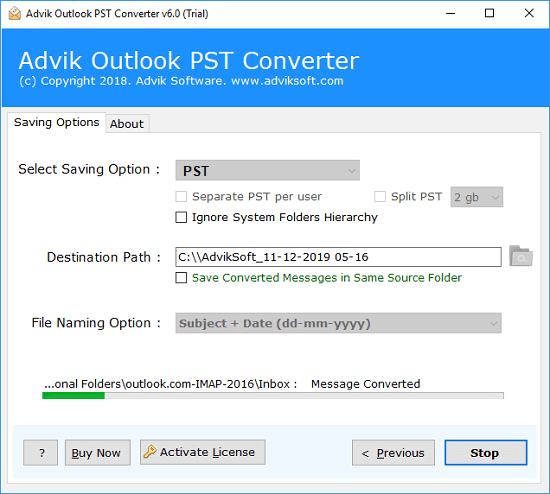Screen dimensions: 550x494
Task: Click the copyright line with www.adviksoft.com
Action: 181,81
